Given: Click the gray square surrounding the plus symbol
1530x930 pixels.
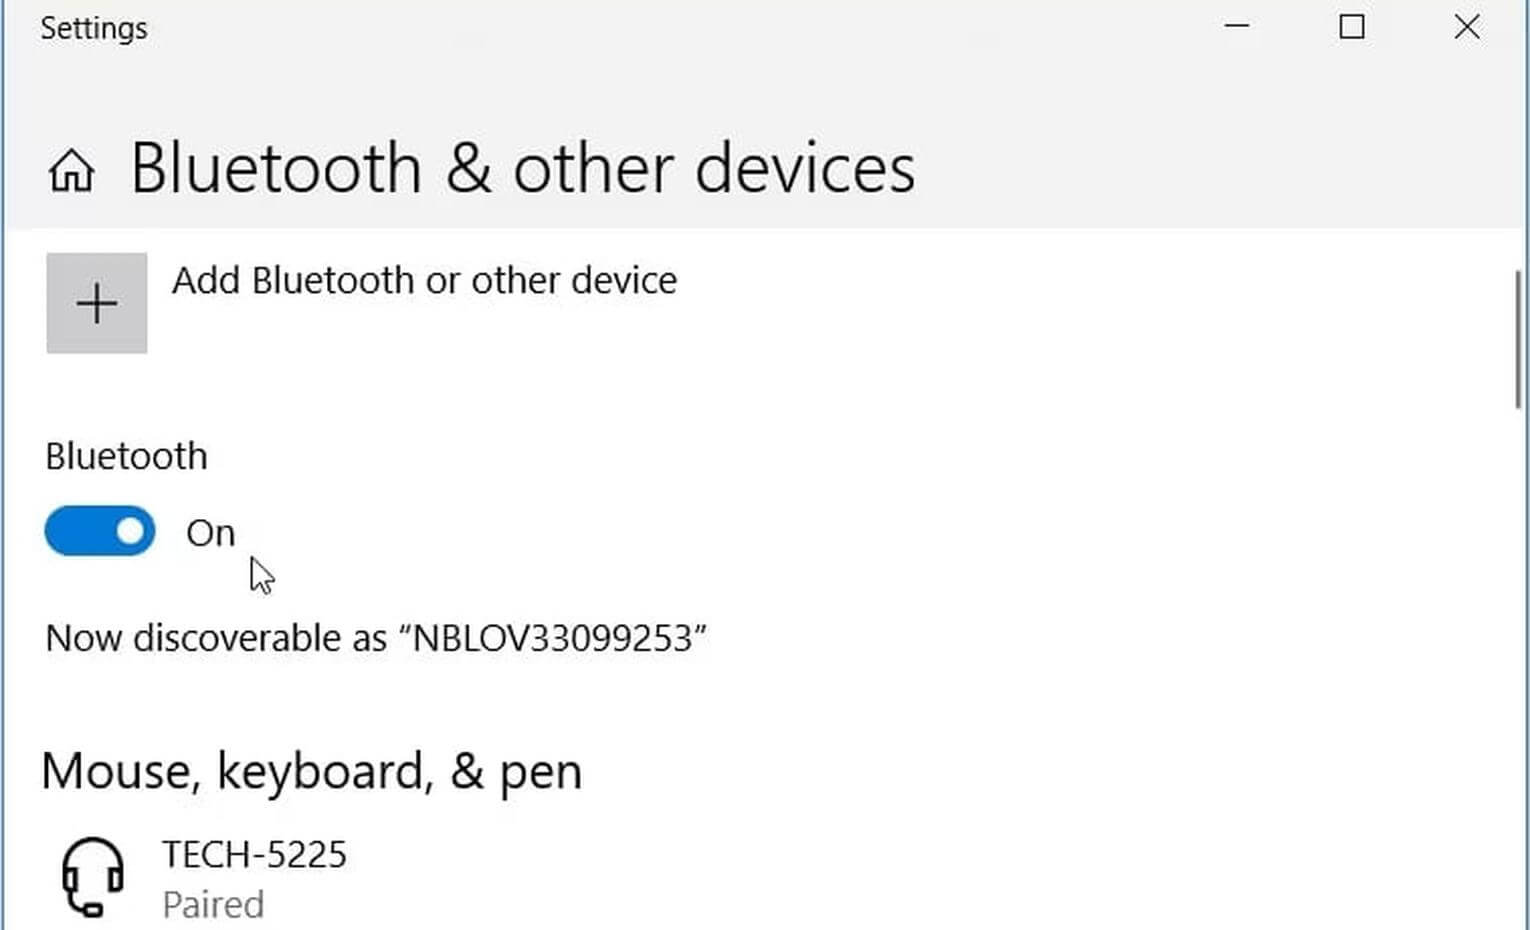Looking at the screenshot, I should coord(97,303).
